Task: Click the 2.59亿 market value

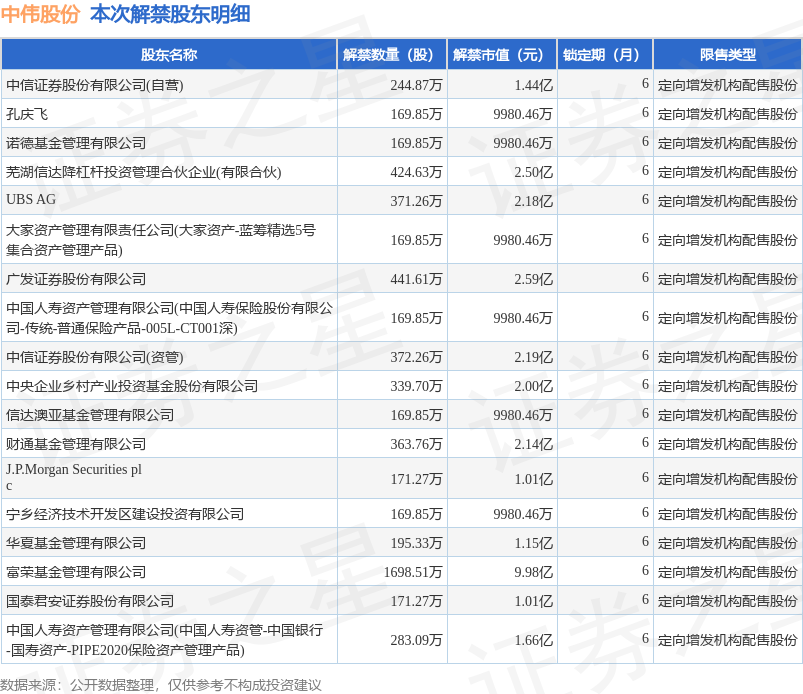Action: (x=534, y=279)
